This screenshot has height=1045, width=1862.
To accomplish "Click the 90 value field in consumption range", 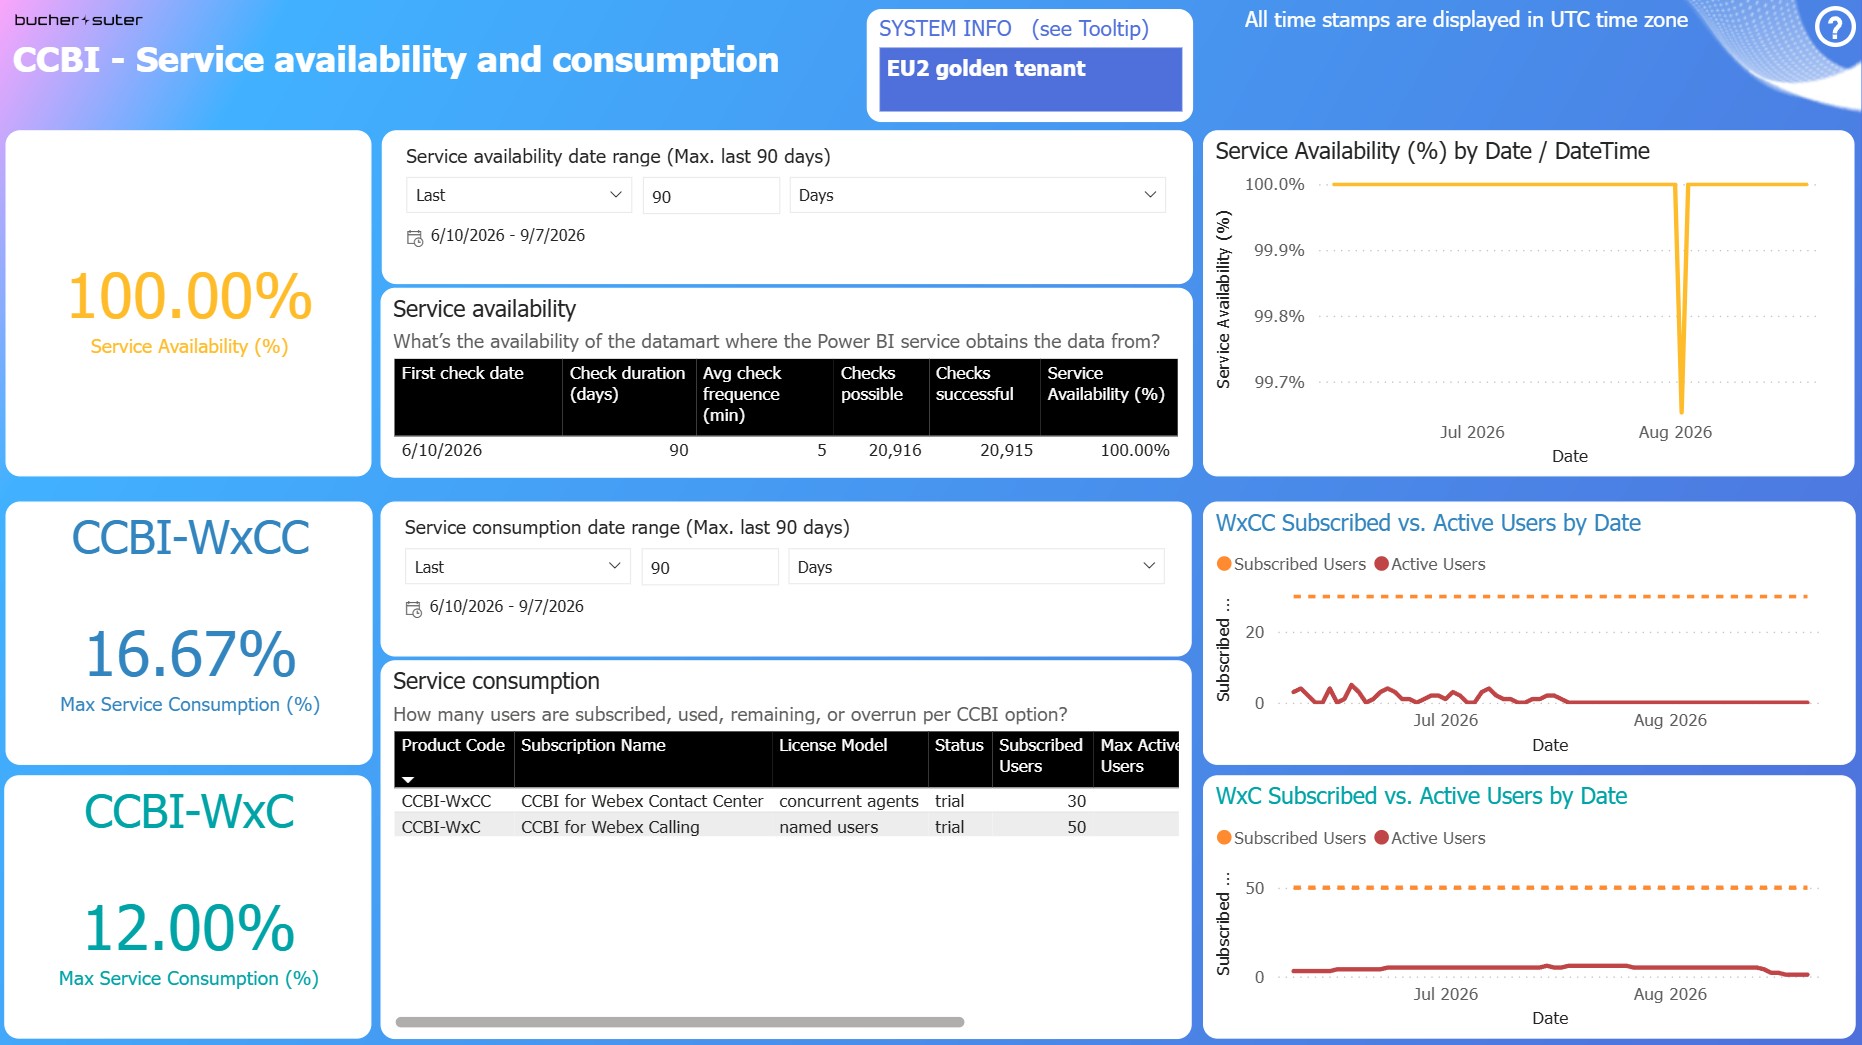I will (710, 567).
